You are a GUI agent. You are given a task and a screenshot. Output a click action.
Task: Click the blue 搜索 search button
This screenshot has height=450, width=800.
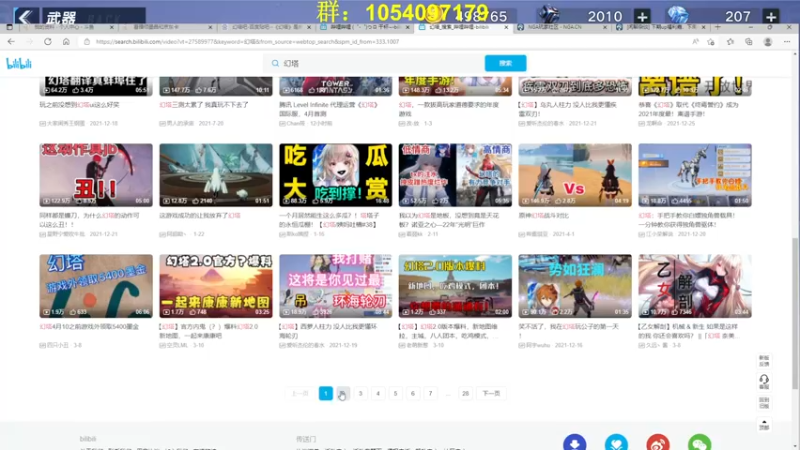click(x=505, y=63)
